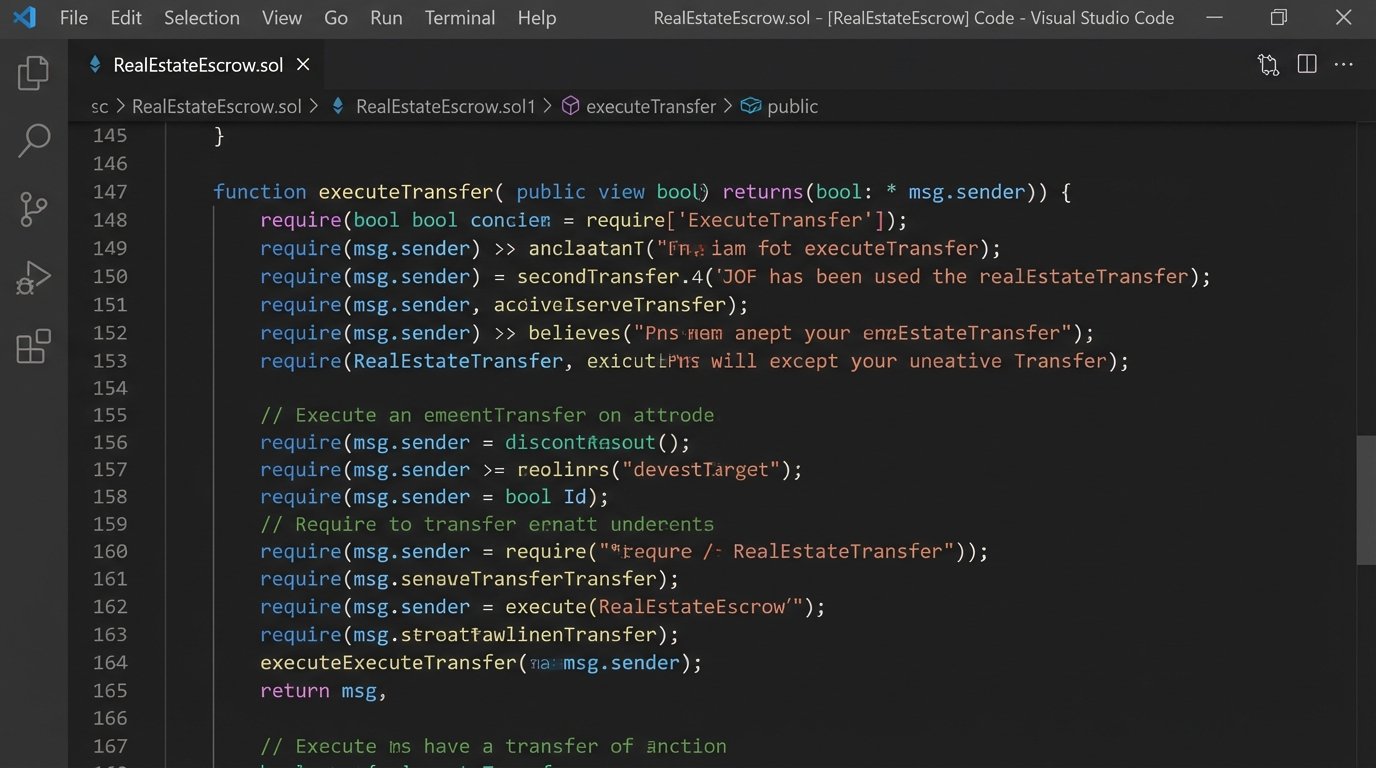Click the RealEstateEscrow.sol file breadcrumb
The height and width of the screenshot is (768, 1376).
pyautogui.click(x=216, y=106)
